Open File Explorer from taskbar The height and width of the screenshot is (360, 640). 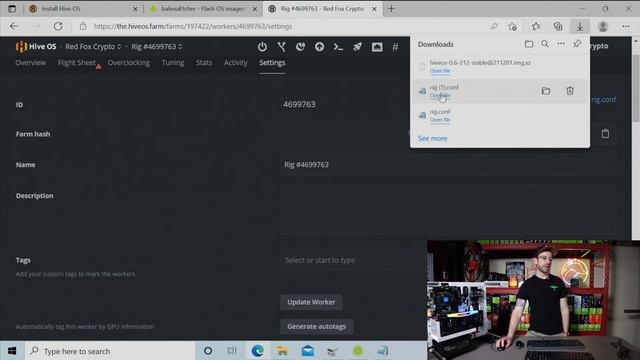282,351
